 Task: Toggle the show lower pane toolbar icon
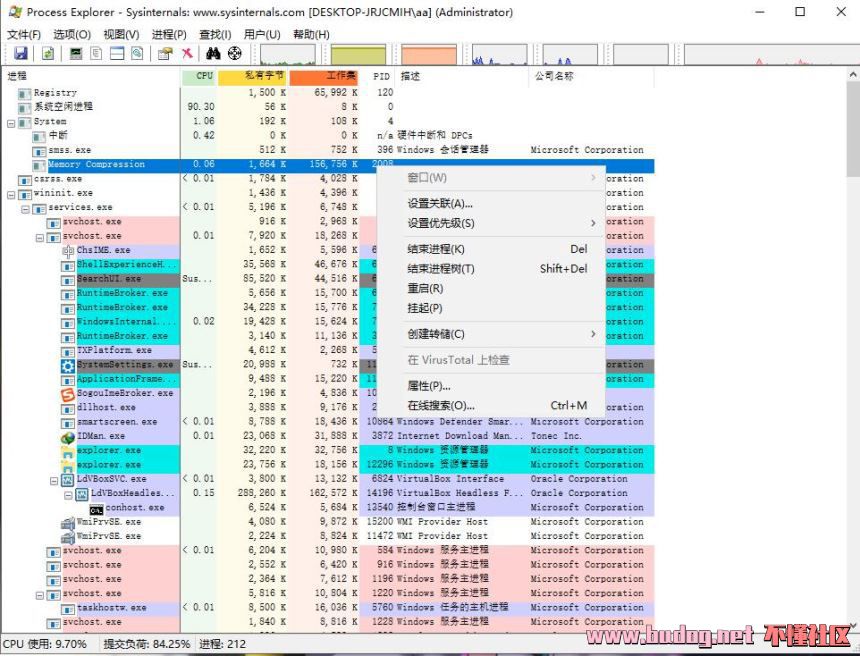tap(117, 53)
